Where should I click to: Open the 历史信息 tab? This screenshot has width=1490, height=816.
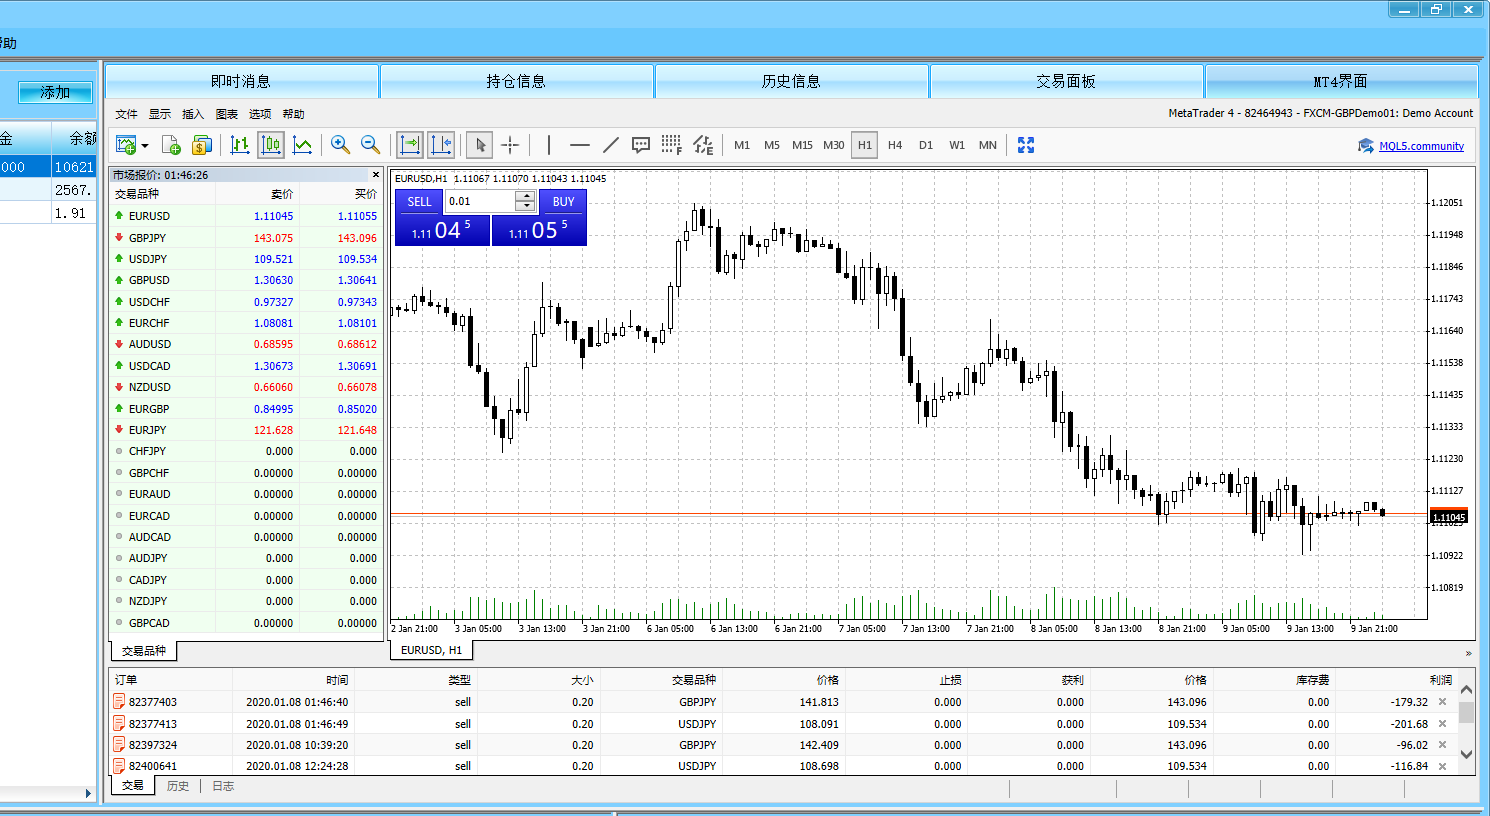coord(791,81)
